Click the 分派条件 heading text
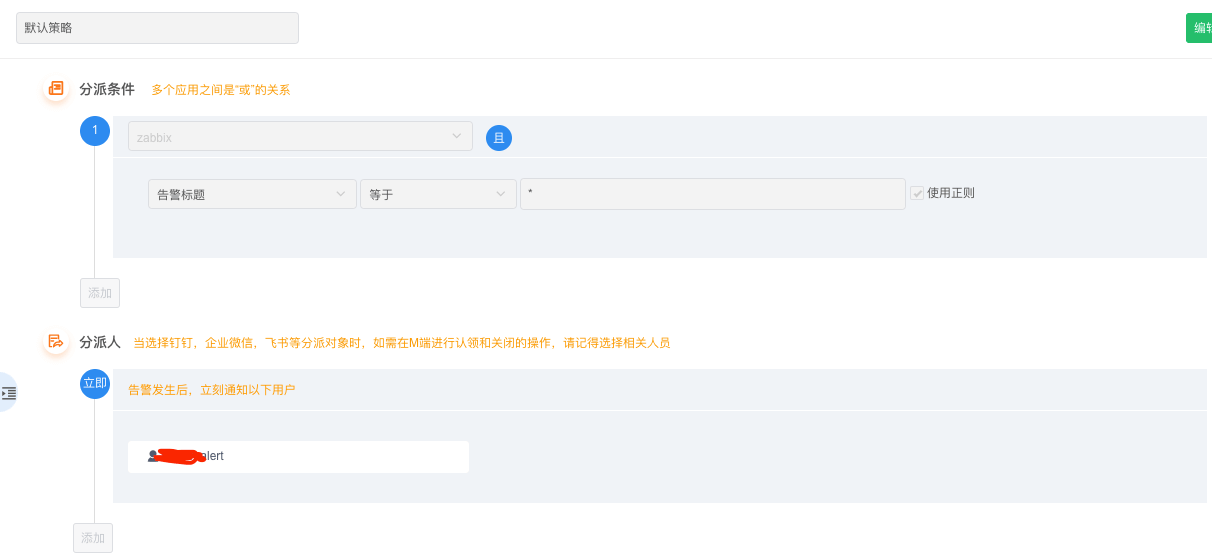The image size is (1212, 558). [x=107, y=89]
